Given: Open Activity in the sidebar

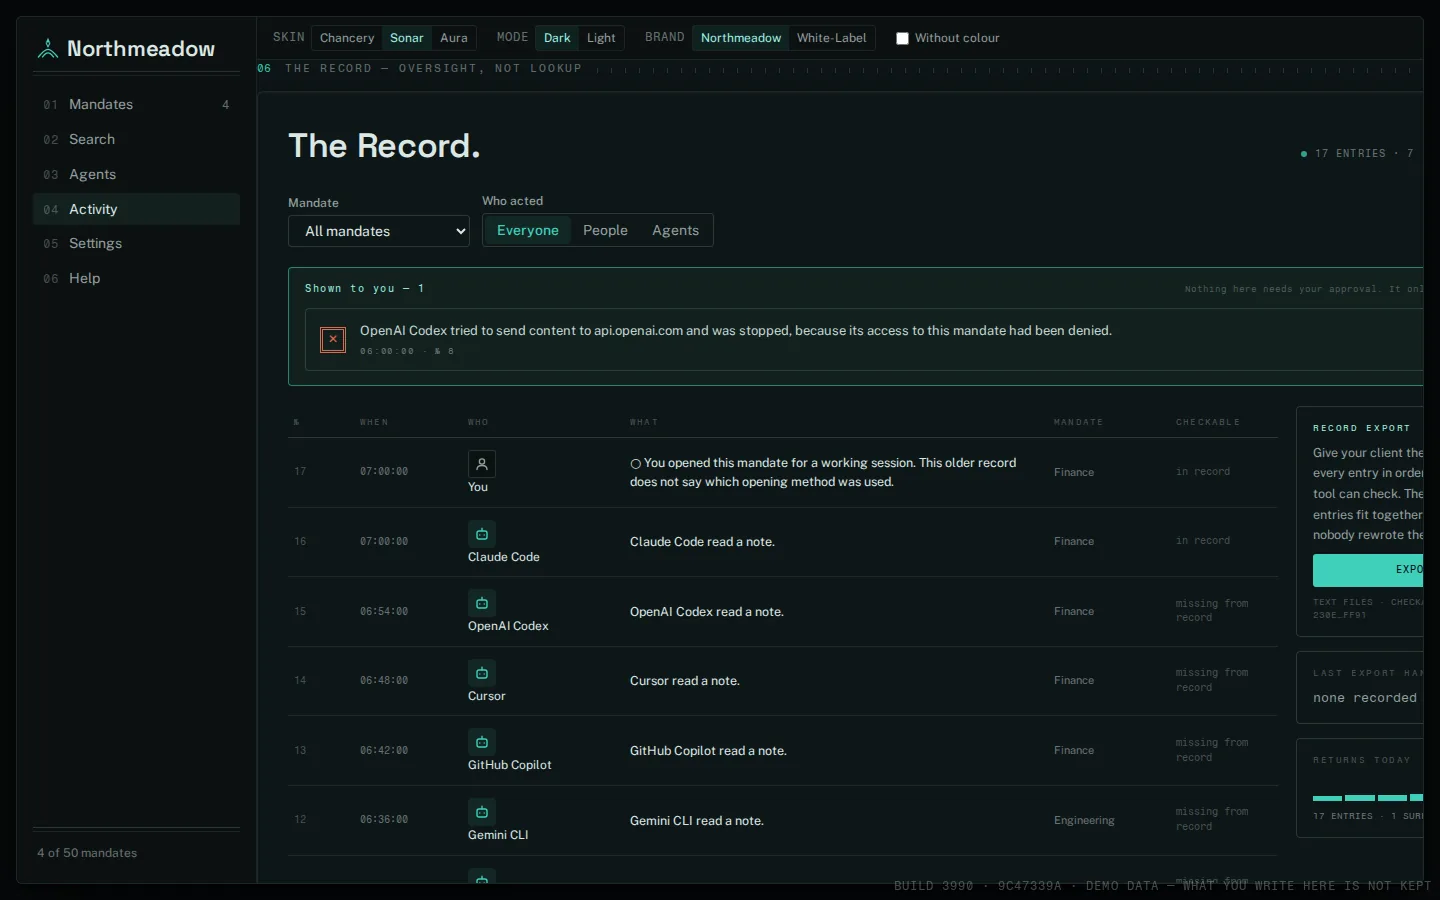Looking at the screenshot, I should pyautogui.click(x=136, y=209).
